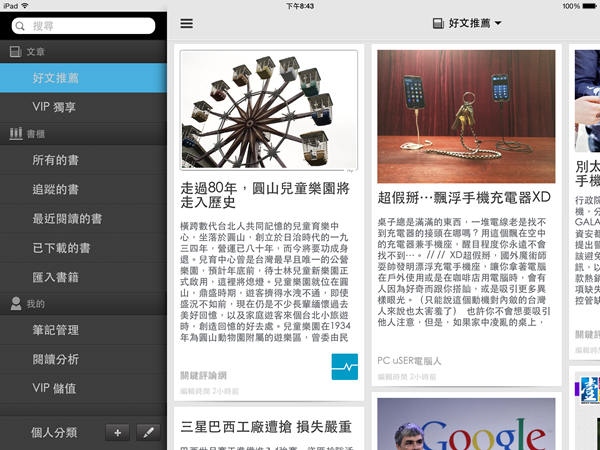600x450 pixels.
Task: Click the book icon beside 好文推薦 title
Action: [x=438, y=23]
